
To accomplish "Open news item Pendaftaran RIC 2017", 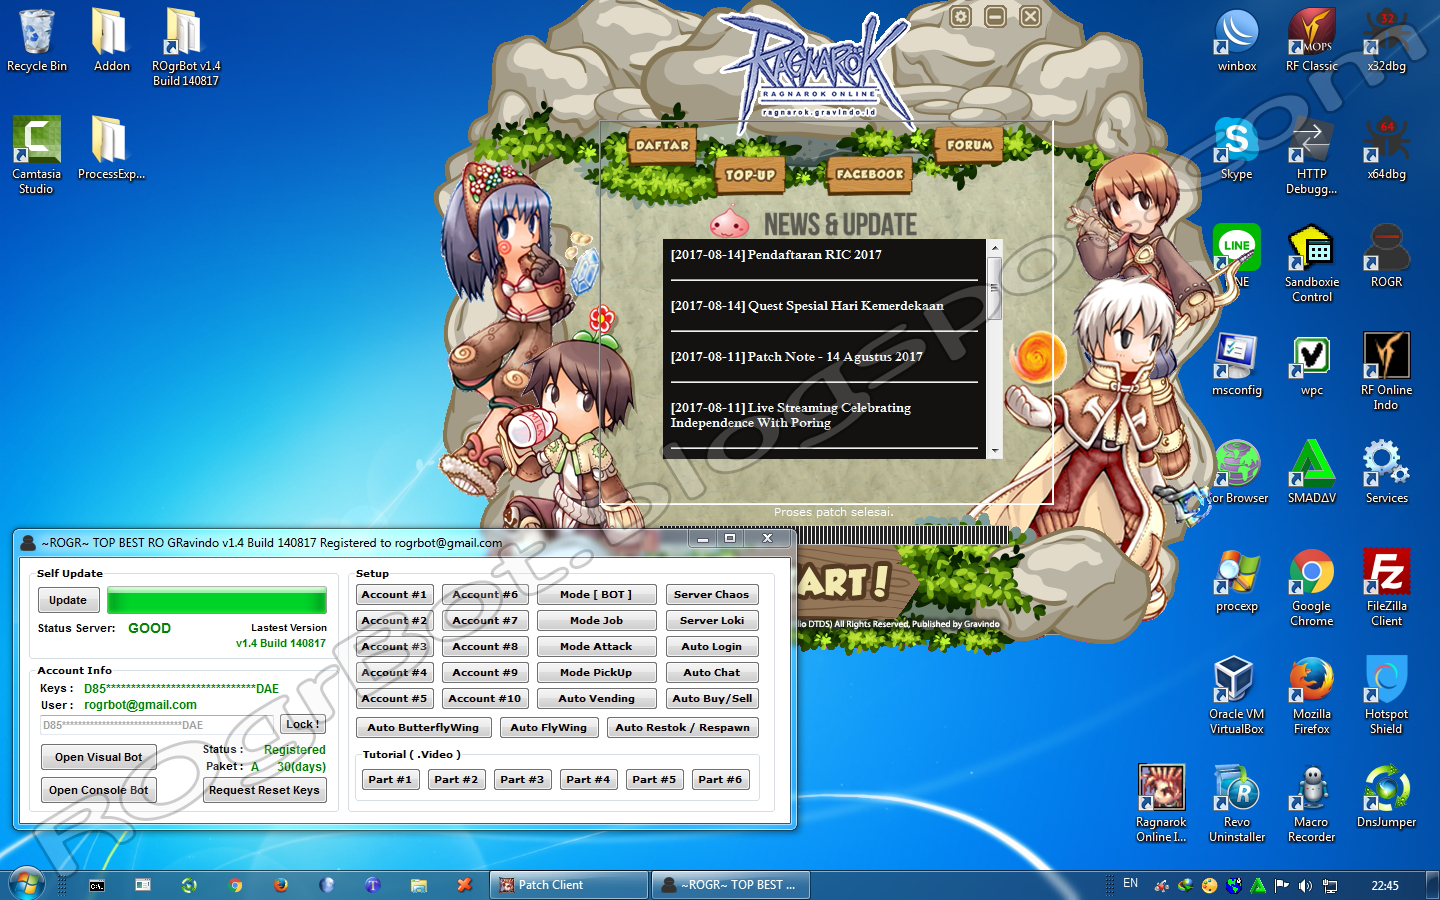I will click(x=776, y=255).
